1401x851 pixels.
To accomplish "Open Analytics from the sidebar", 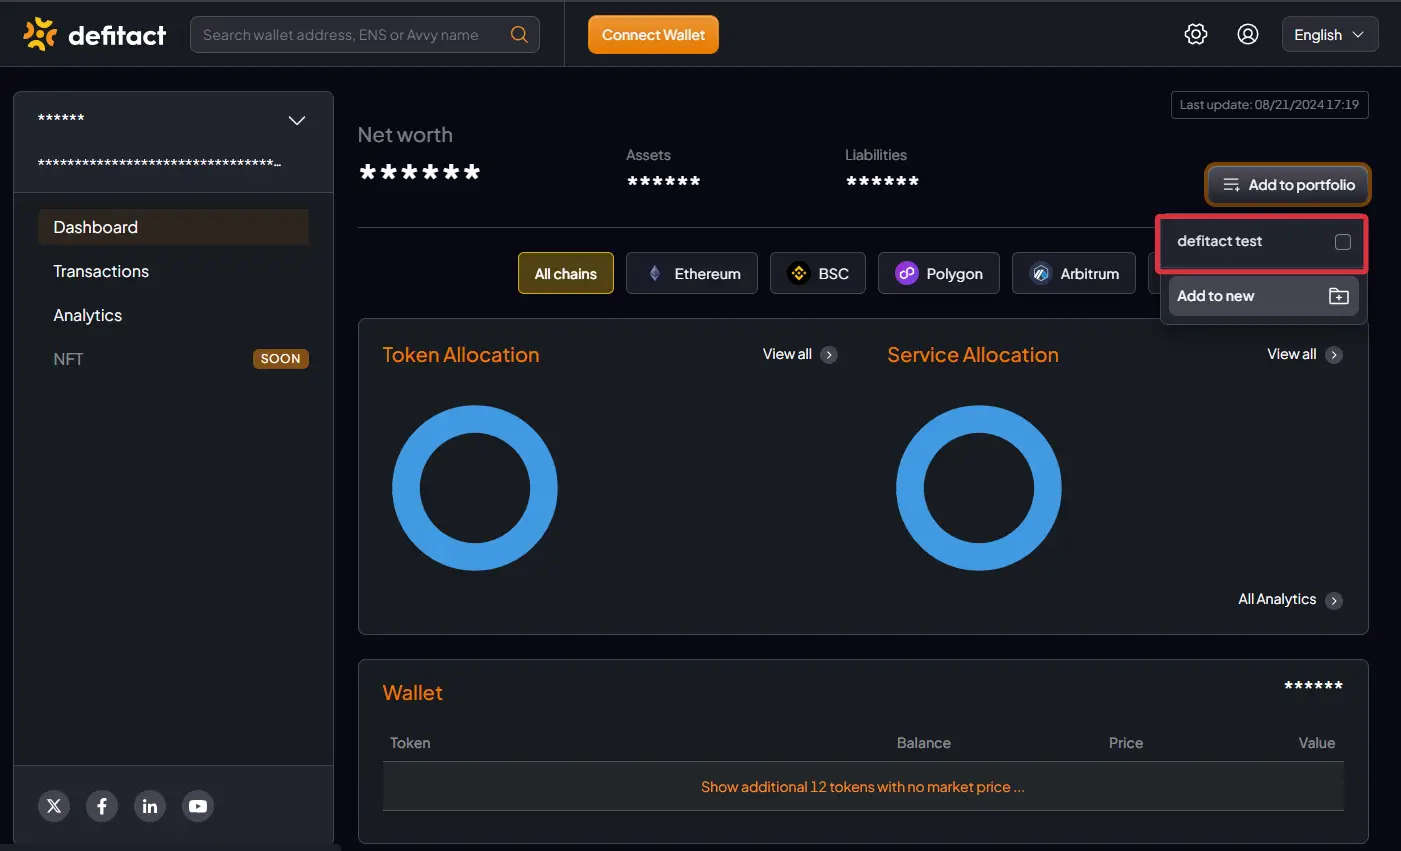I will coord(88,316).
